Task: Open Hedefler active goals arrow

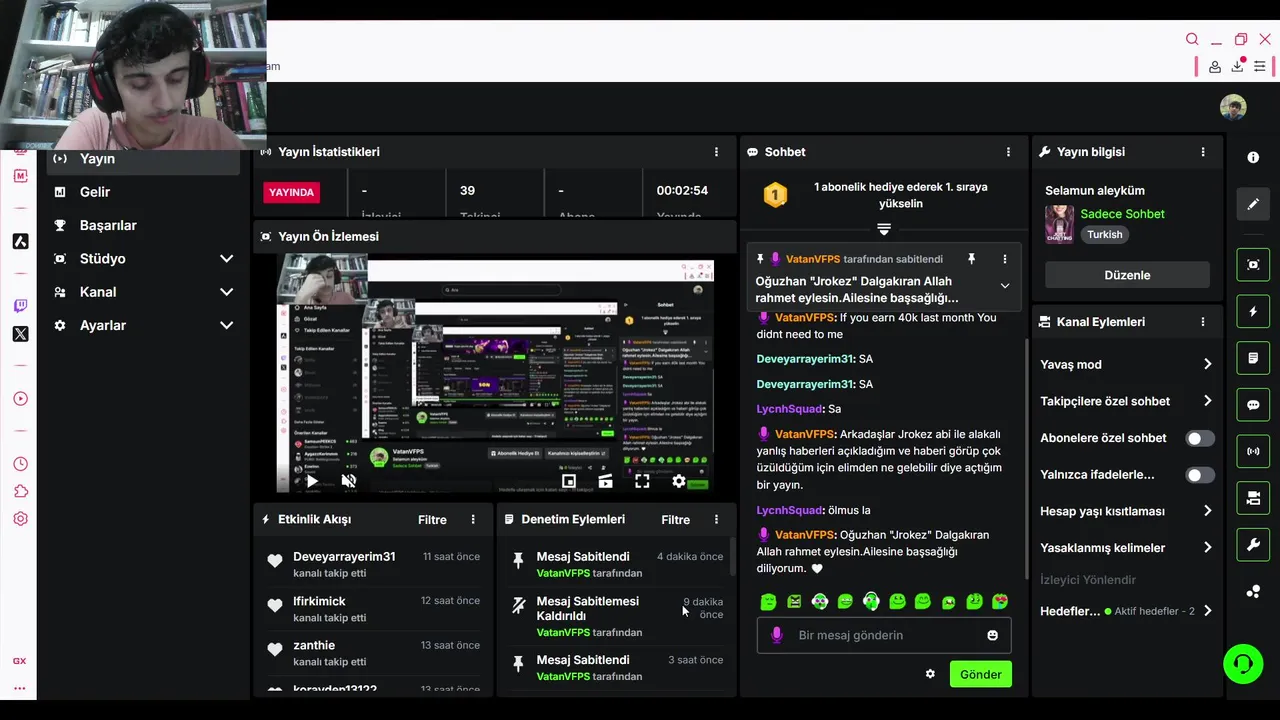Action: (x=1207, y=611)
